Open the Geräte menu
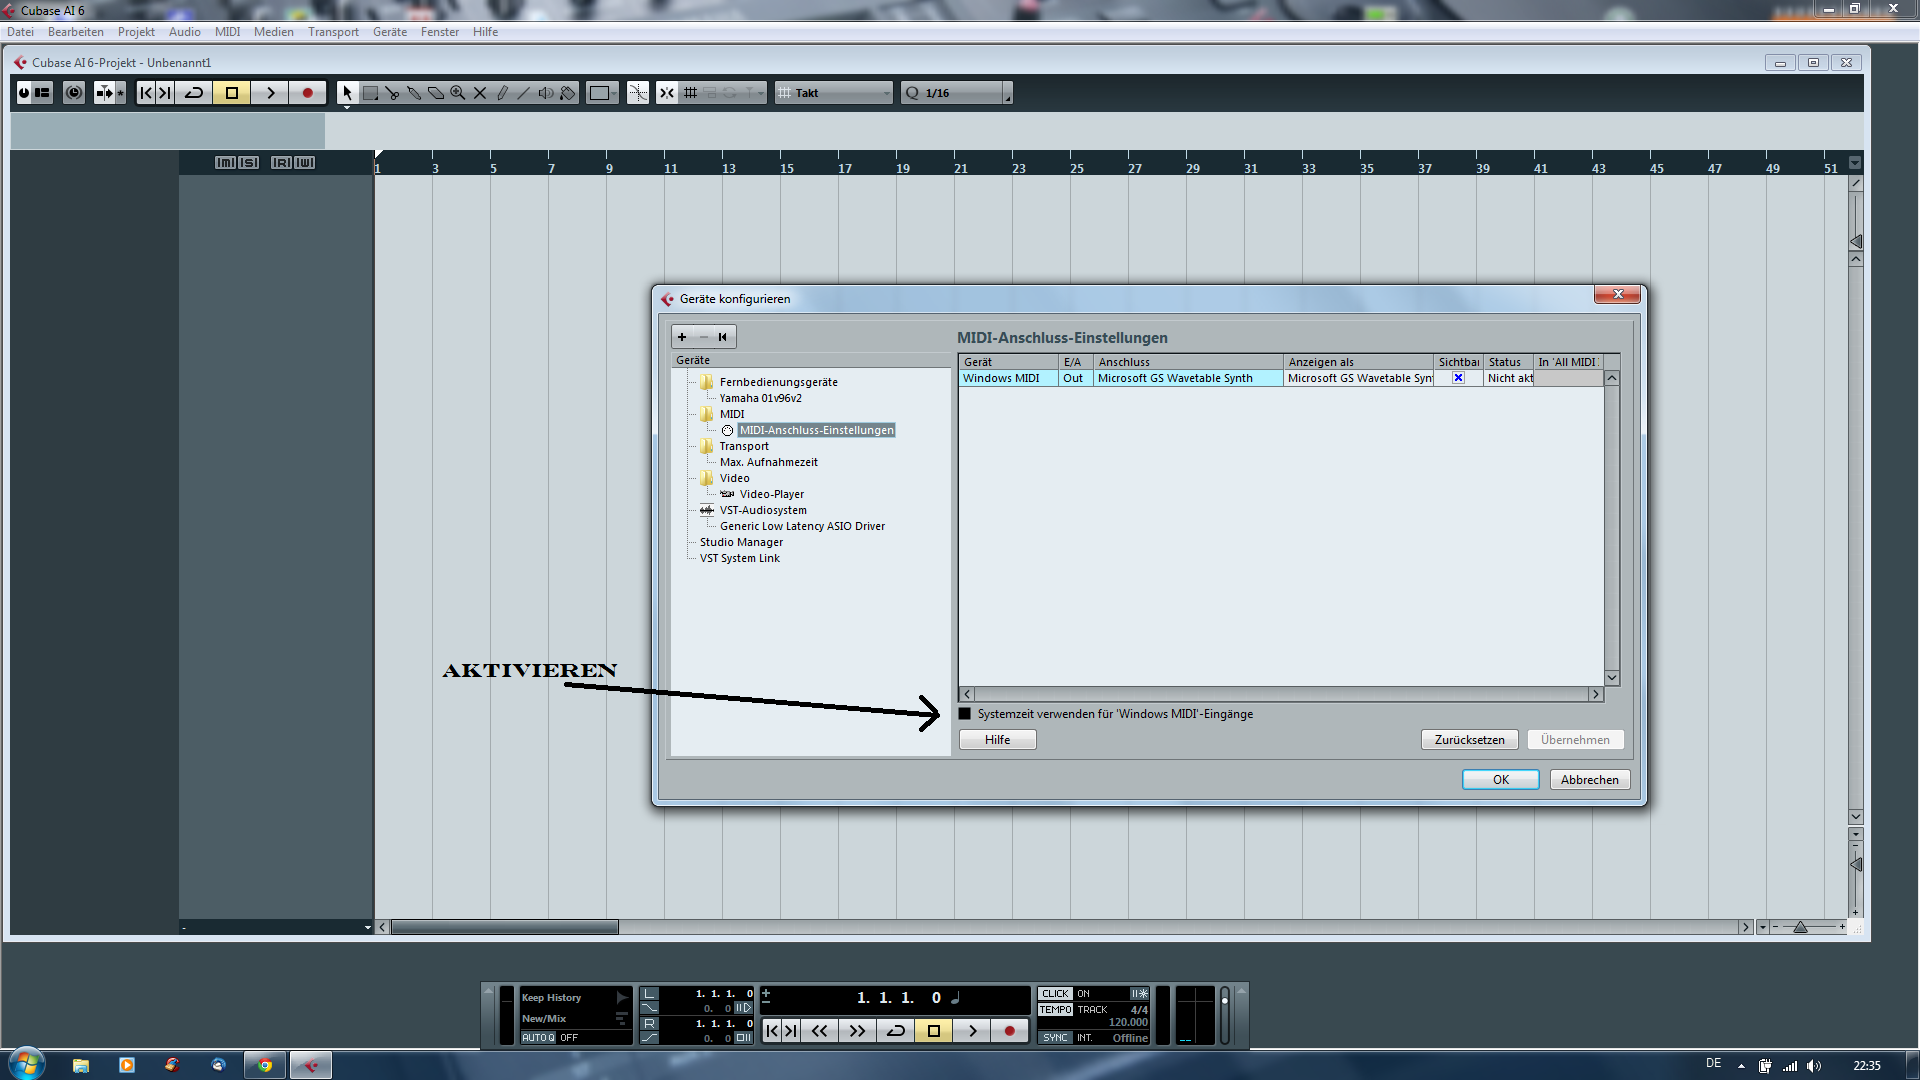 coord(390,32)
